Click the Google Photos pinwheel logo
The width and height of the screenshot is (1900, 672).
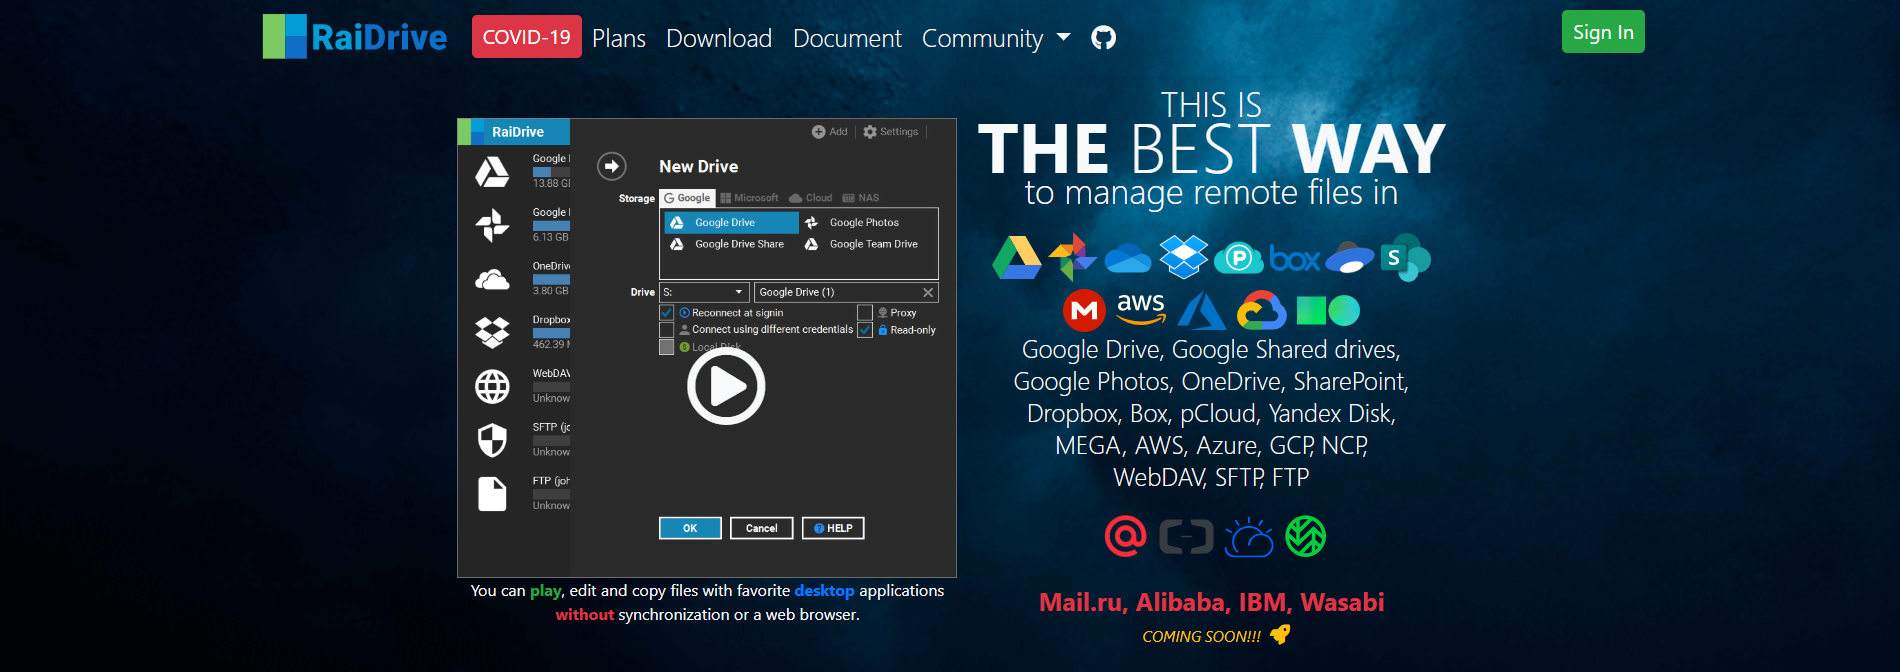click(x=1073, y=257)
